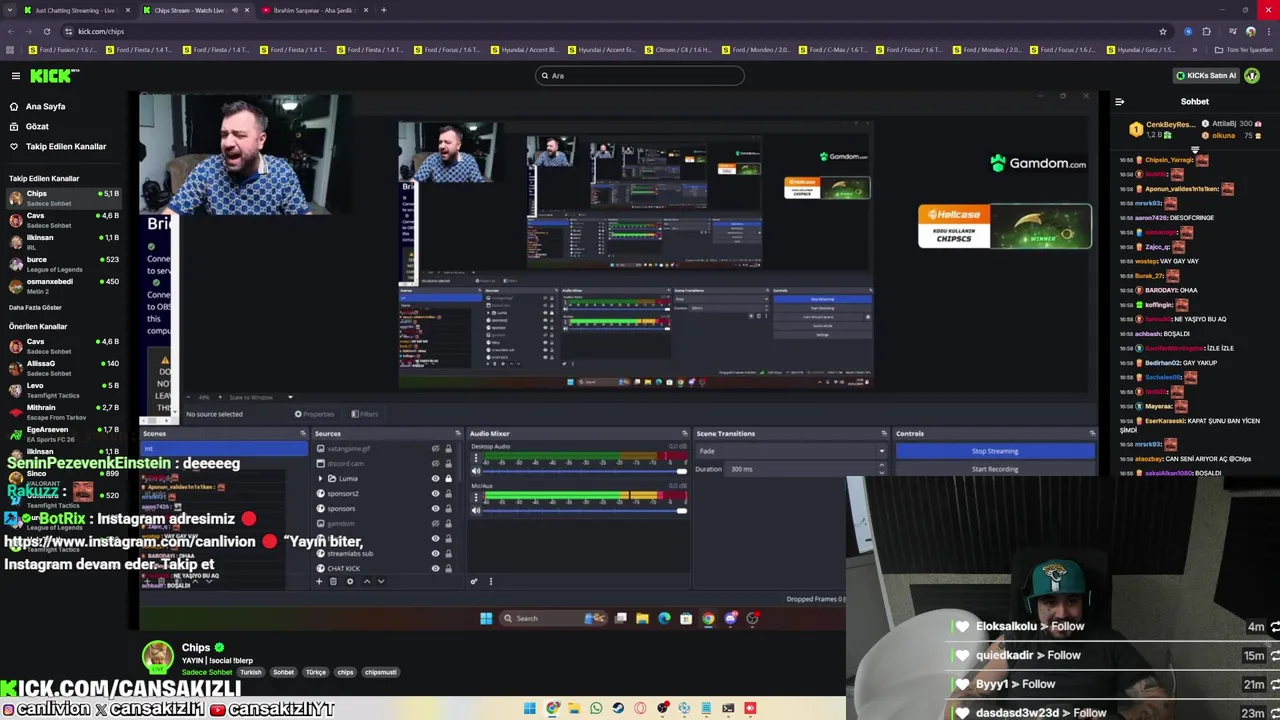The width and height of the screenshot is (1280, 720).
Task: Lock the sponsors2 source
Action: [x=448, y=494]
